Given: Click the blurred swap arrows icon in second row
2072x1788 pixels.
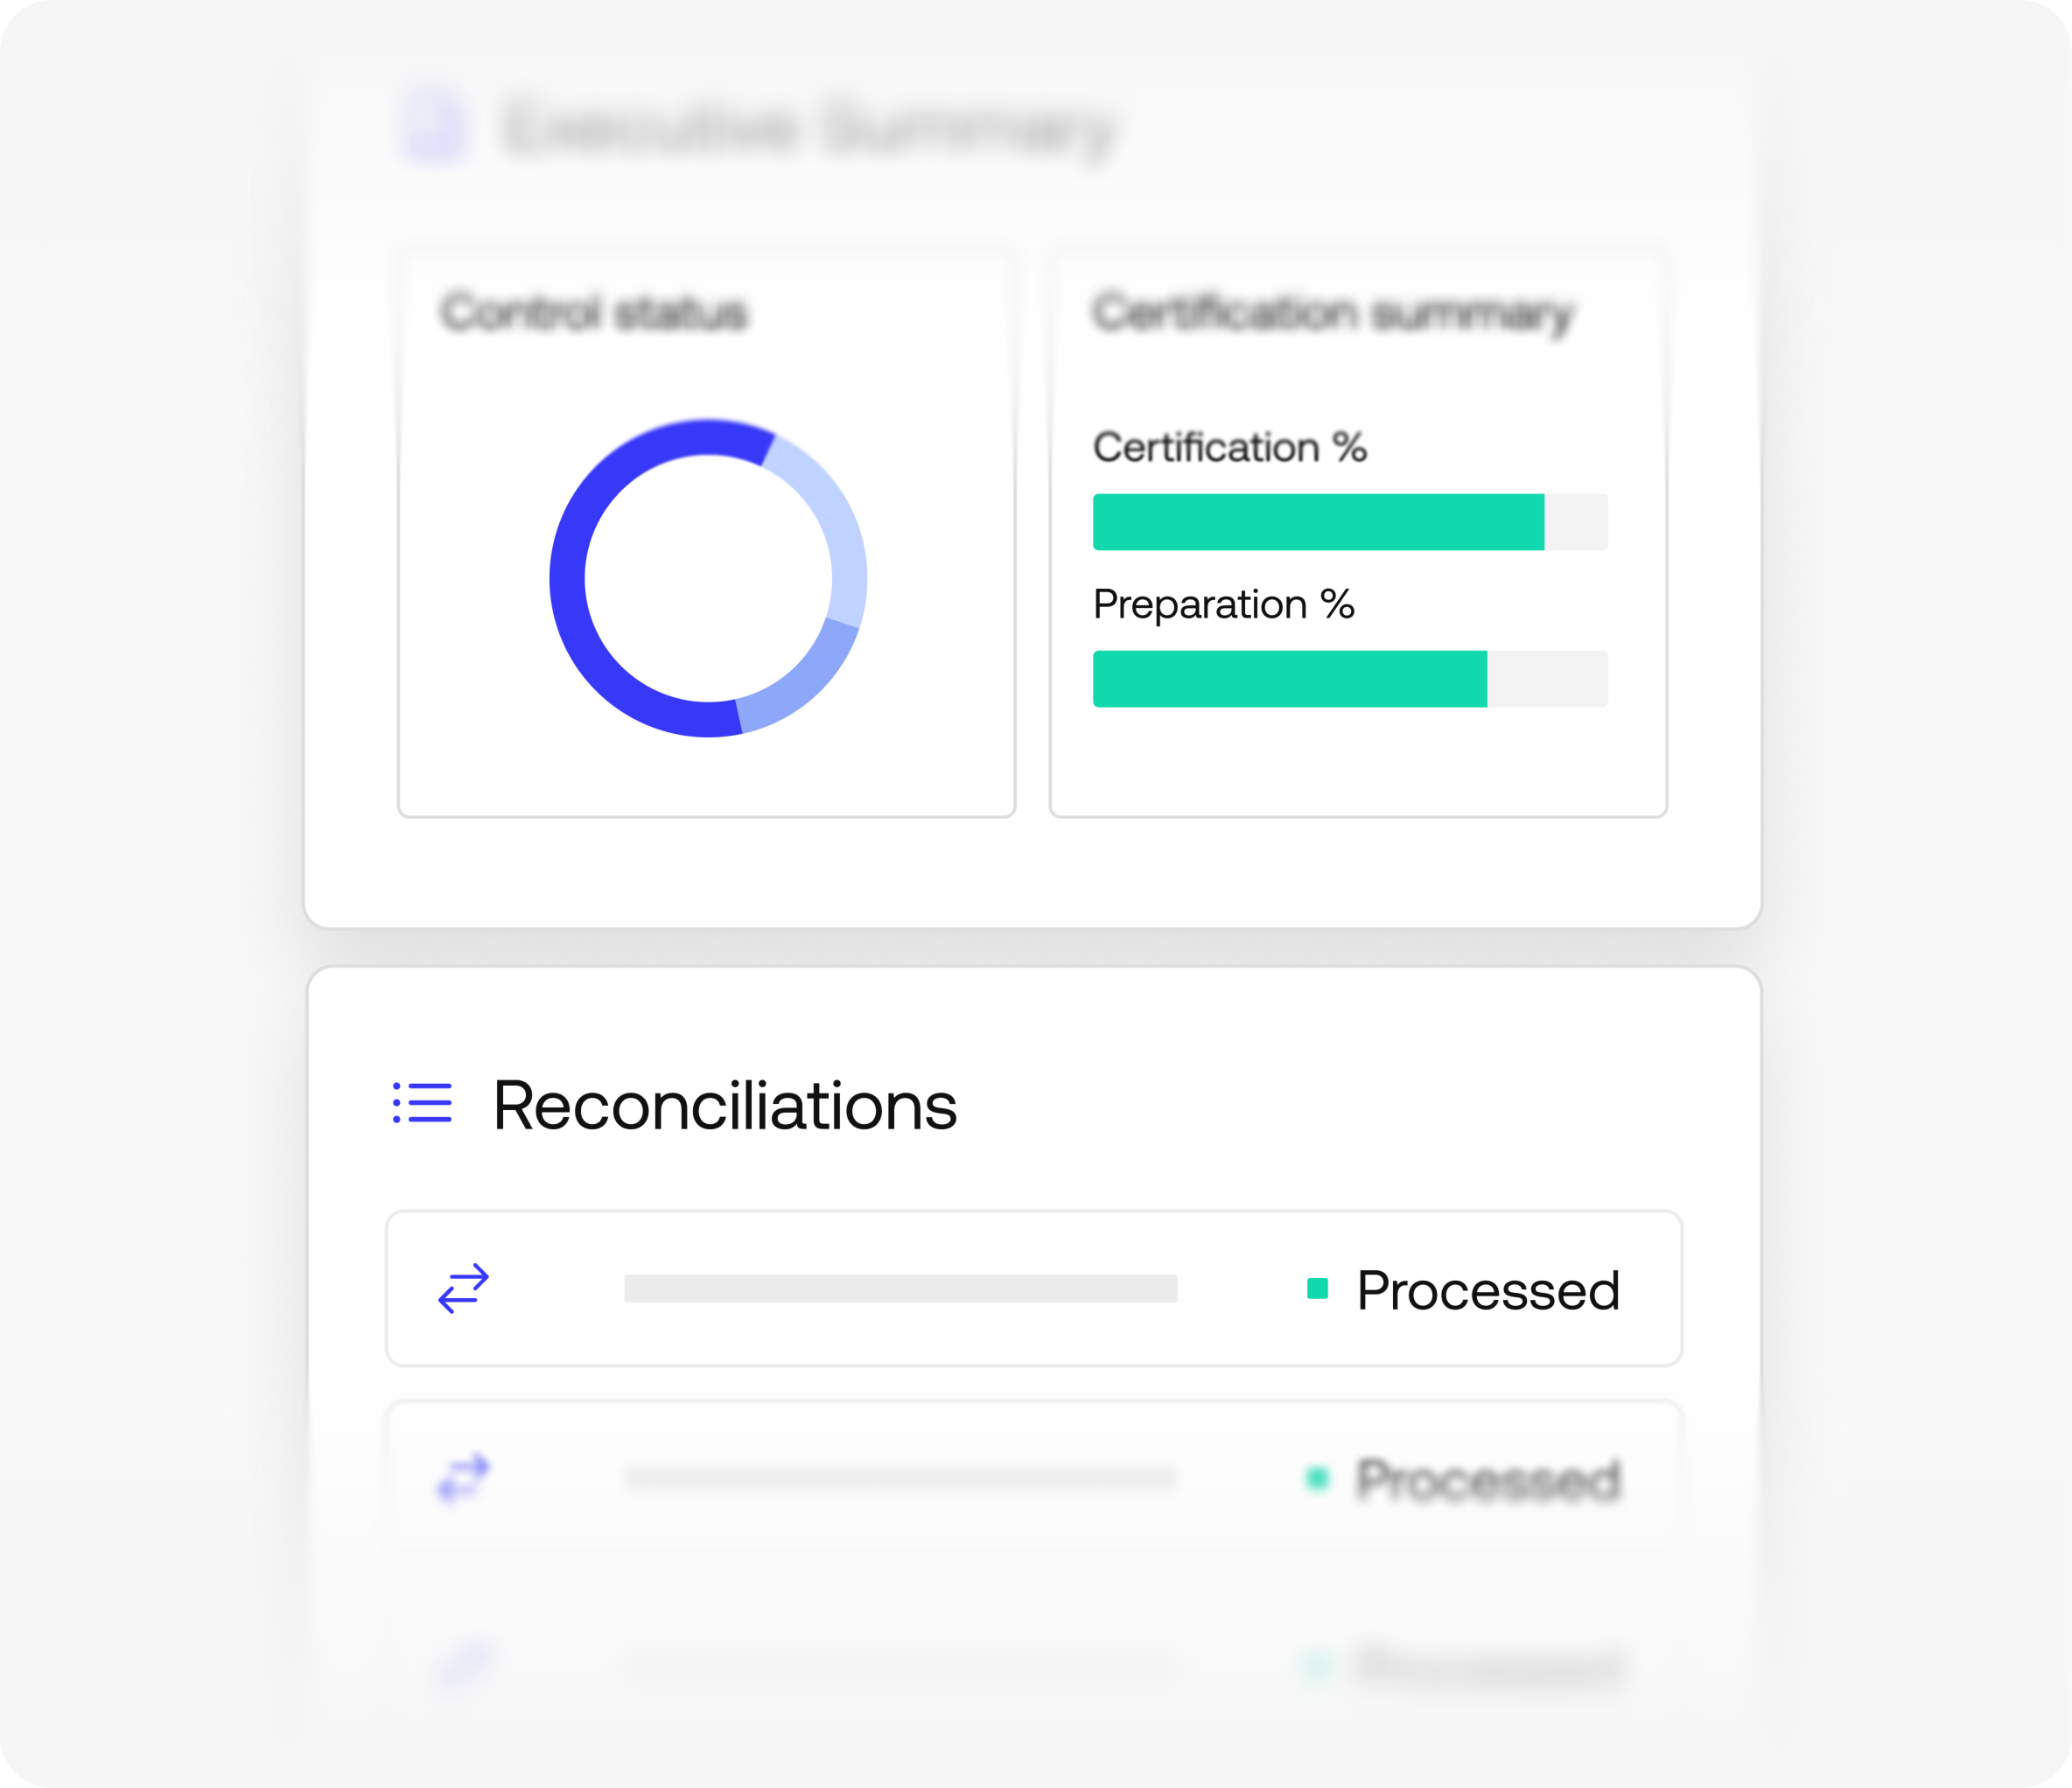Looking at the screenshot, I should pos(463,1477).
